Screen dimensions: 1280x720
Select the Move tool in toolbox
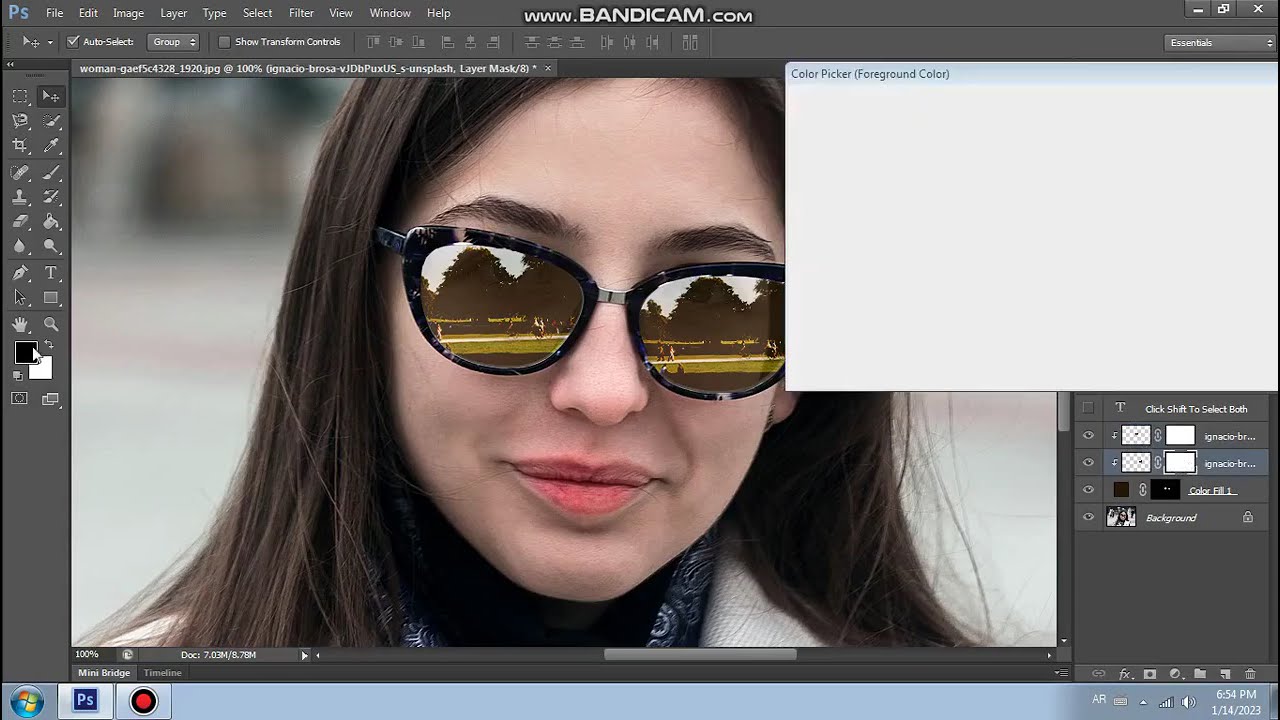coord(51,96)
